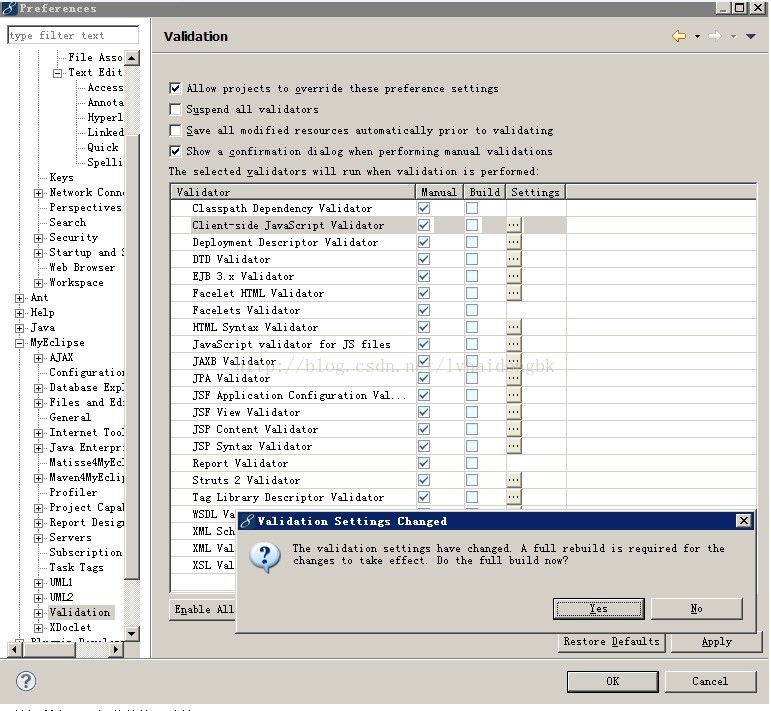Open settings for JSP Content Validator
The image size is (771, 711).
pos(513,429)
